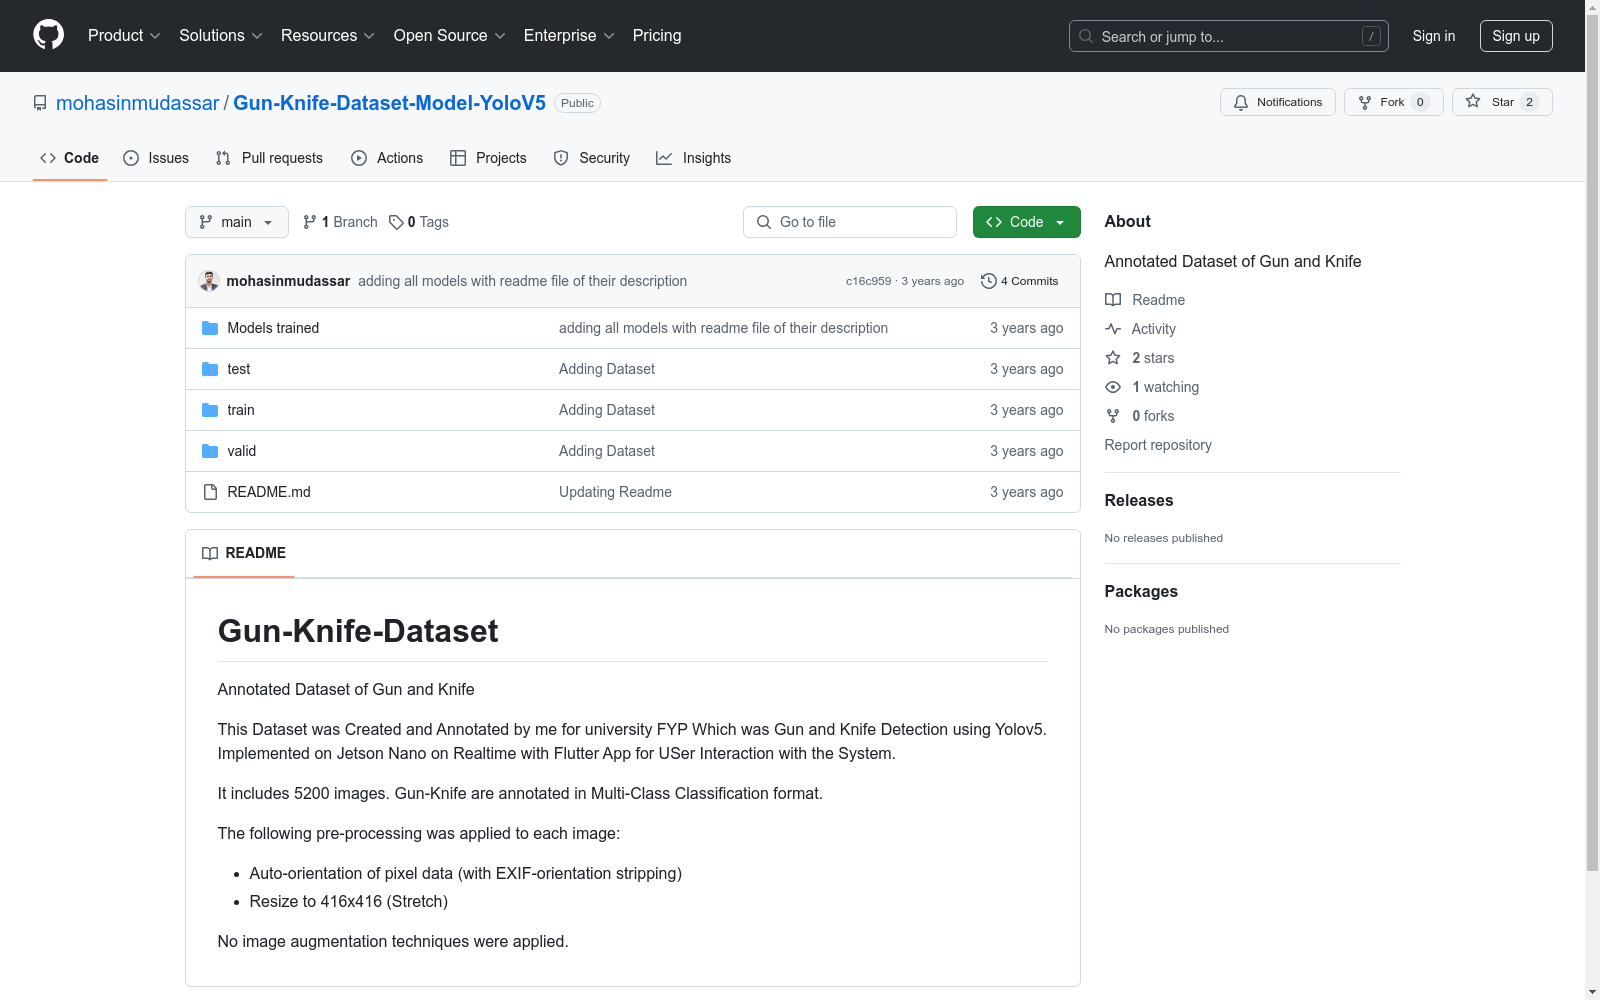Open test folder's Adding Dataset commit message
The height and width of the screenshot is (1000, 1600).
click(607, 369)
